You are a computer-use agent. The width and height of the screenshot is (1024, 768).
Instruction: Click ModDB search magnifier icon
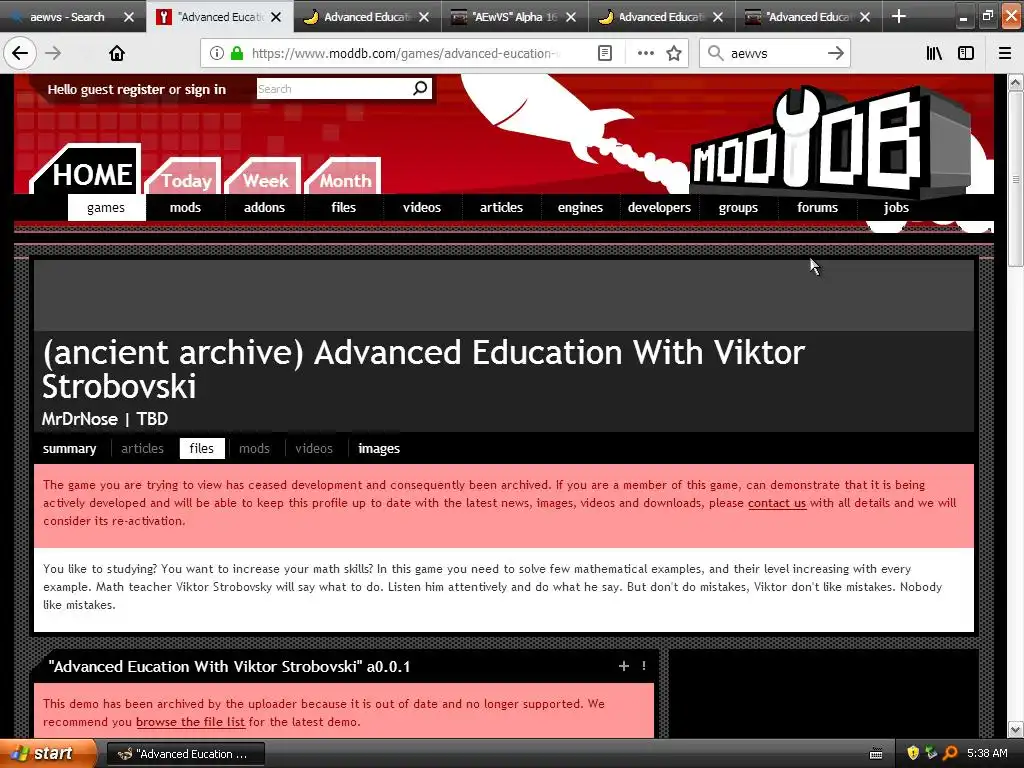click(421, 88)
